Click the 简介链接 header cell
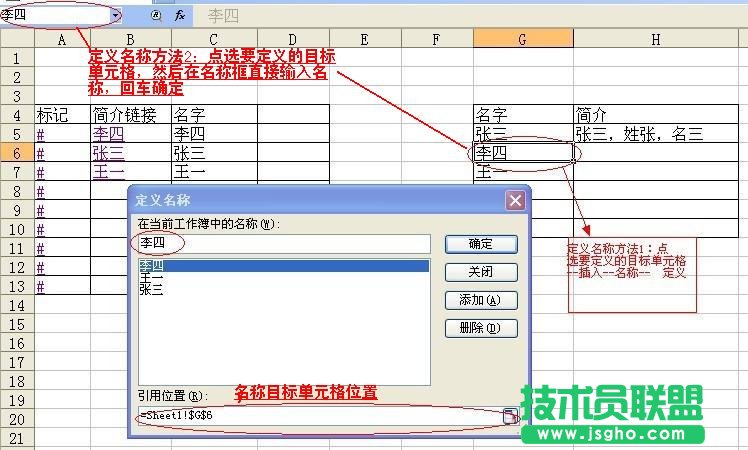The height and width of the screenshot is (450, 748). pos(131,115)
